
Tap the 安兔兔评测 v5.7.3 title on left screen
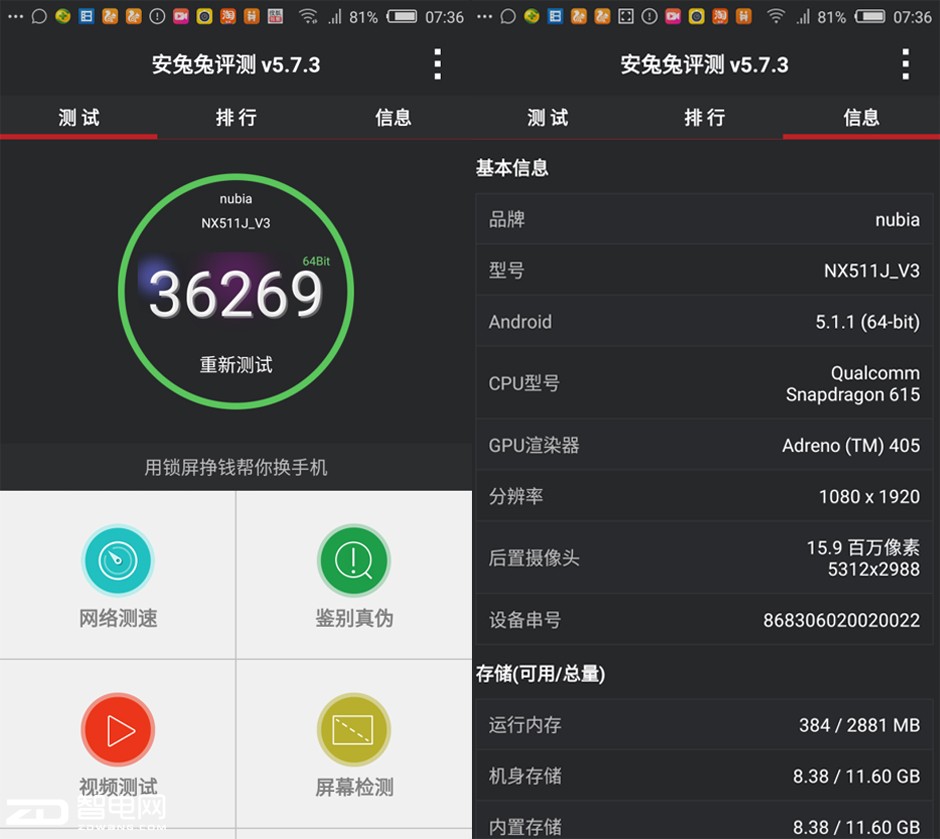click(x=236, y=64)
